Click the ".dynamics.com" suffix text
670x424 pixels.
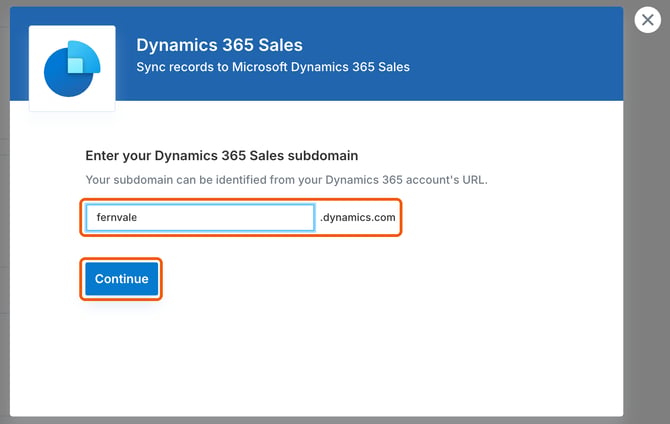pyautogui.click(x=358, y=217)
